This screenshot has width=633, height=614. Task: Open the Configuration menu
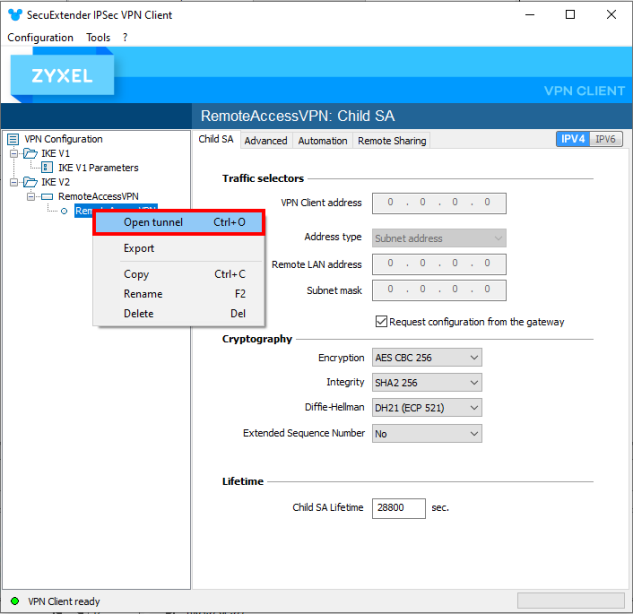pos(40,37)
